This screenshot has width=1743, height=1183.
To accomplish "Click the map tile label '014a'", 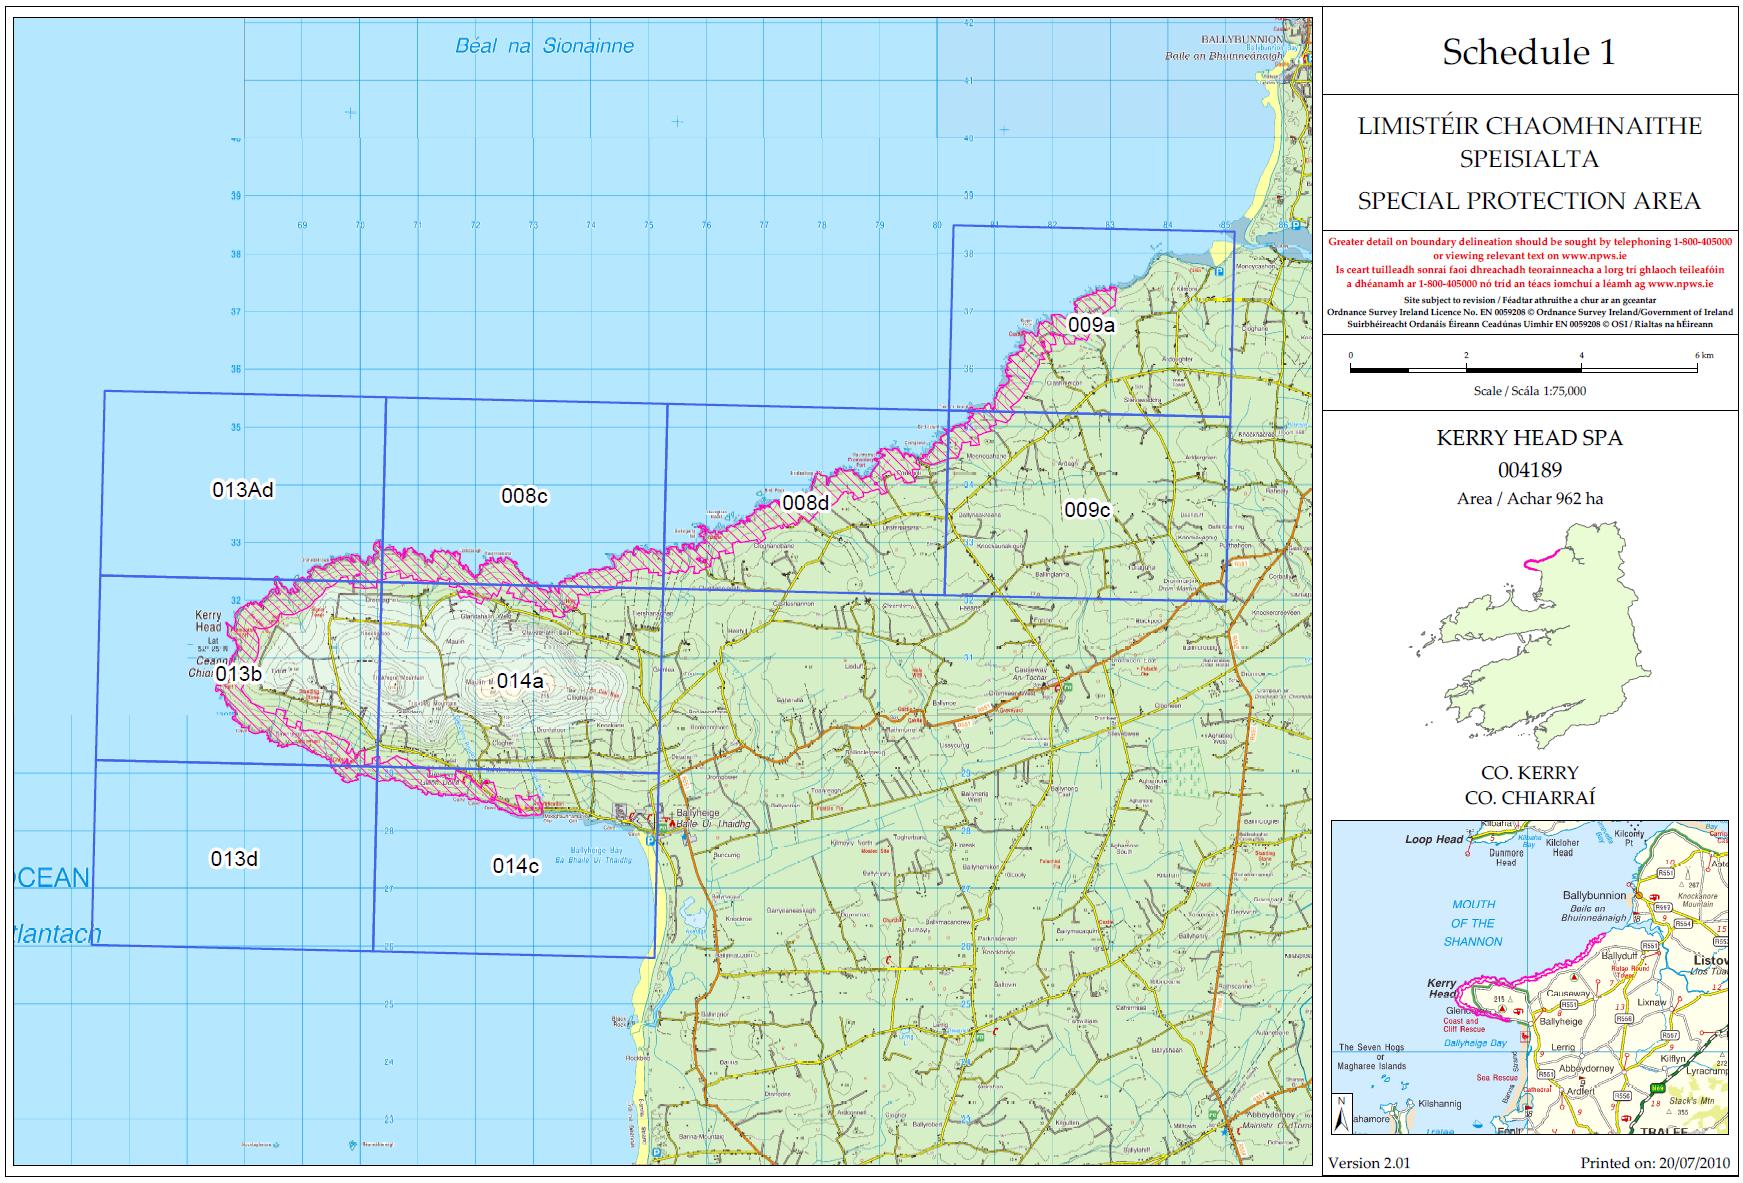I will pyautogui.click(x=520, y=681).
